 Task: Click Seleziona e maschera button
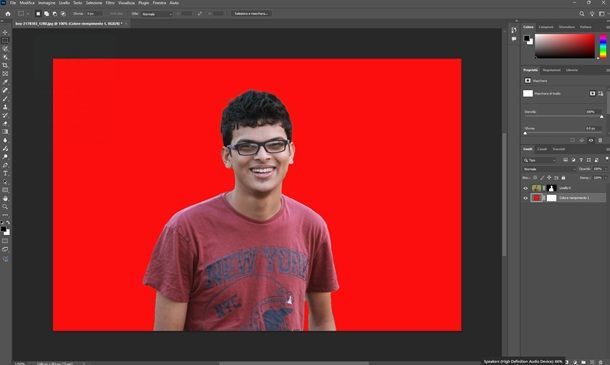tap(251, 14)
